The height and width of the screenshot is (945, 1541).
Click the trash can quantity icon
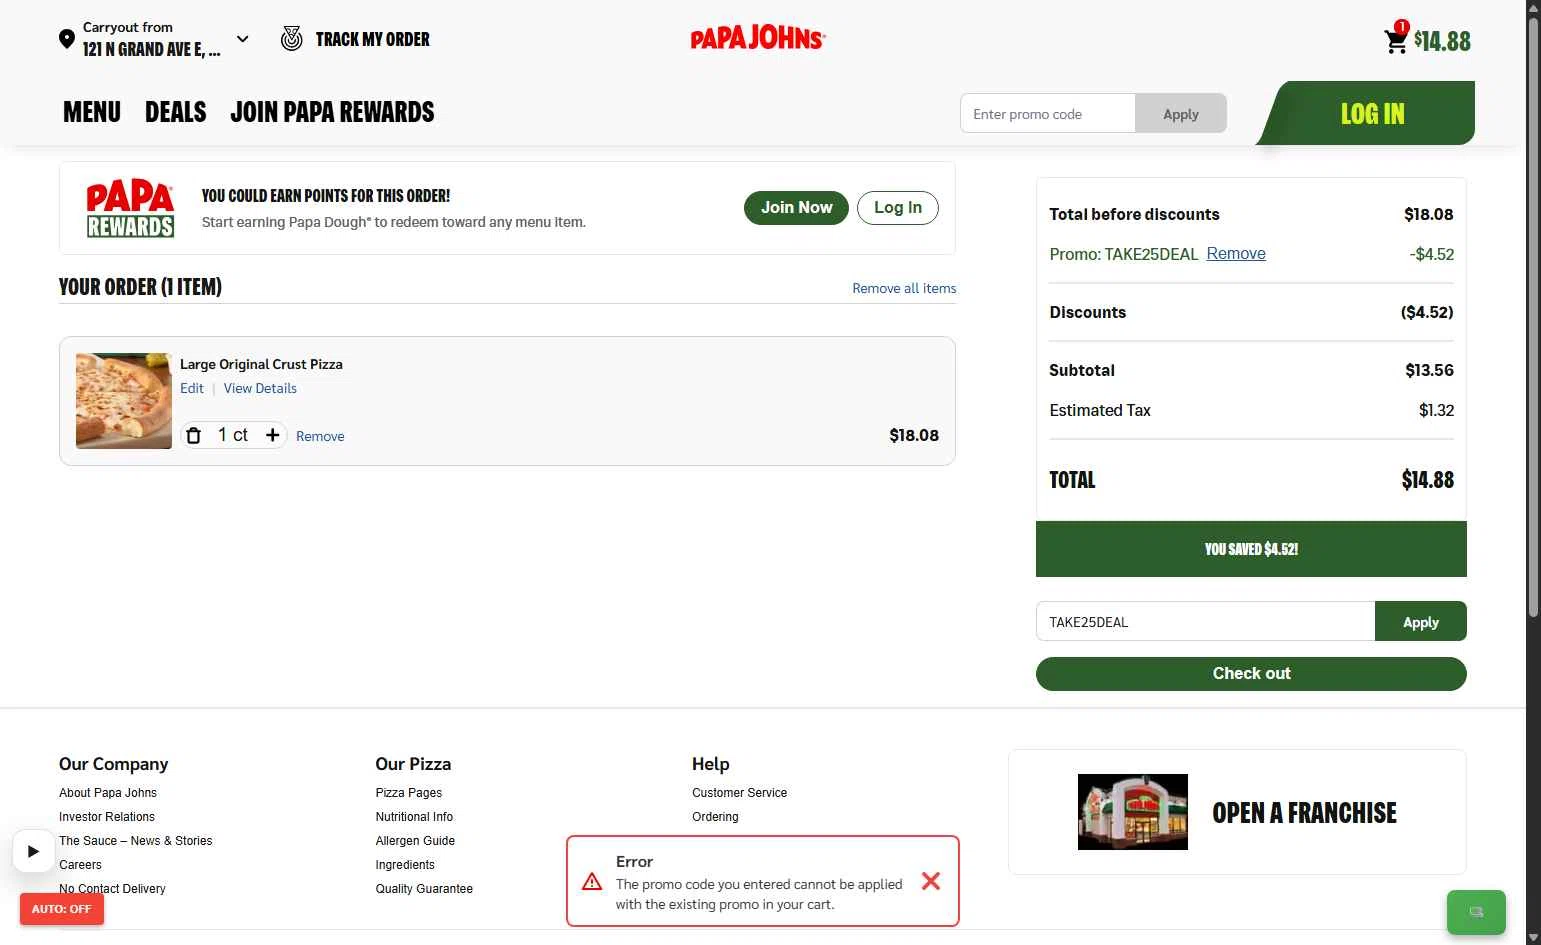tap(194, 435)
